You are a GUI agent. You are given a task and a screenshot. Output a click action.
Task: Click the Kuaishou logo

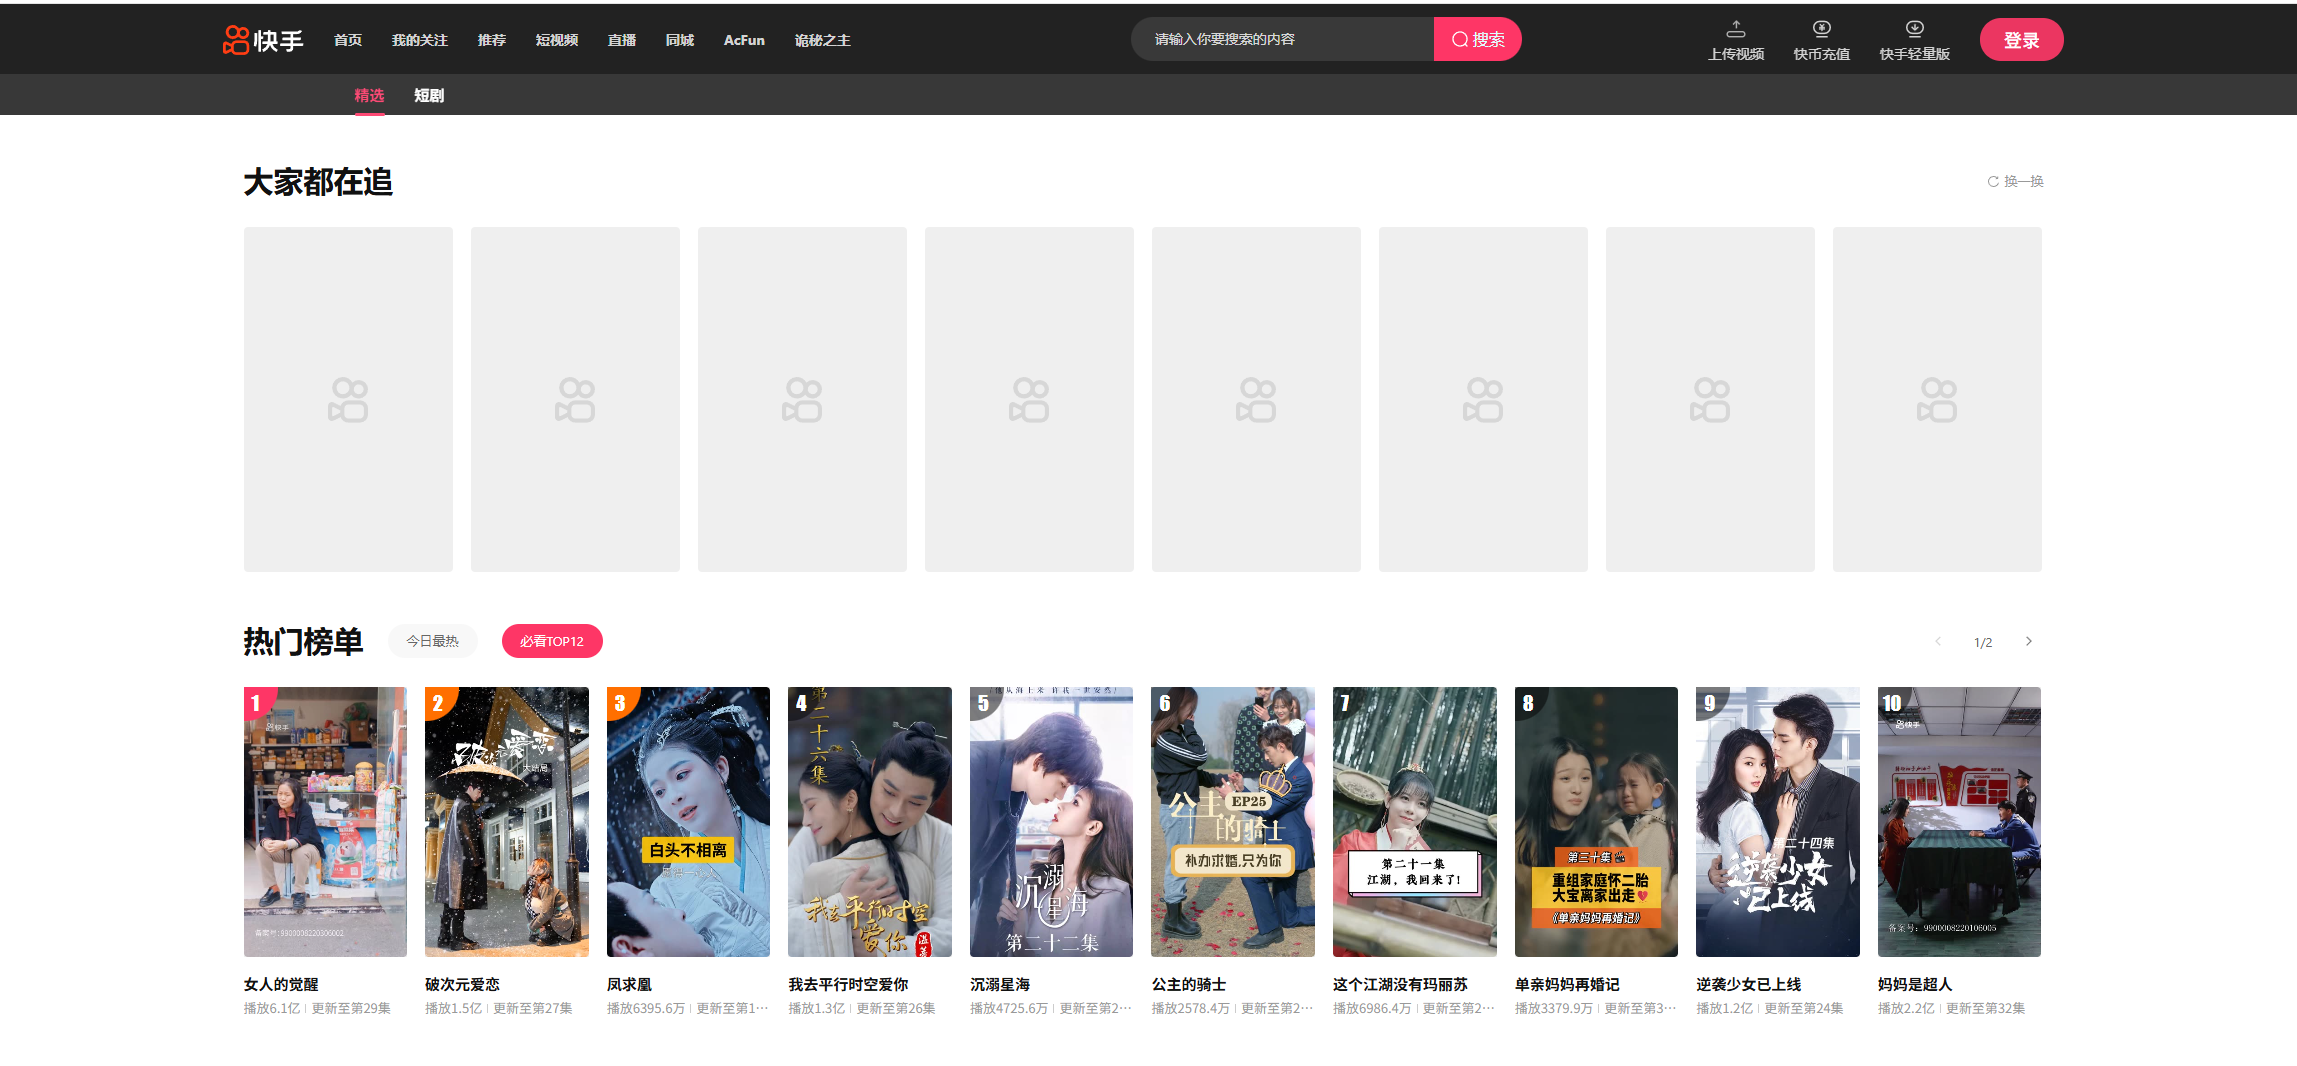(263, 40)
